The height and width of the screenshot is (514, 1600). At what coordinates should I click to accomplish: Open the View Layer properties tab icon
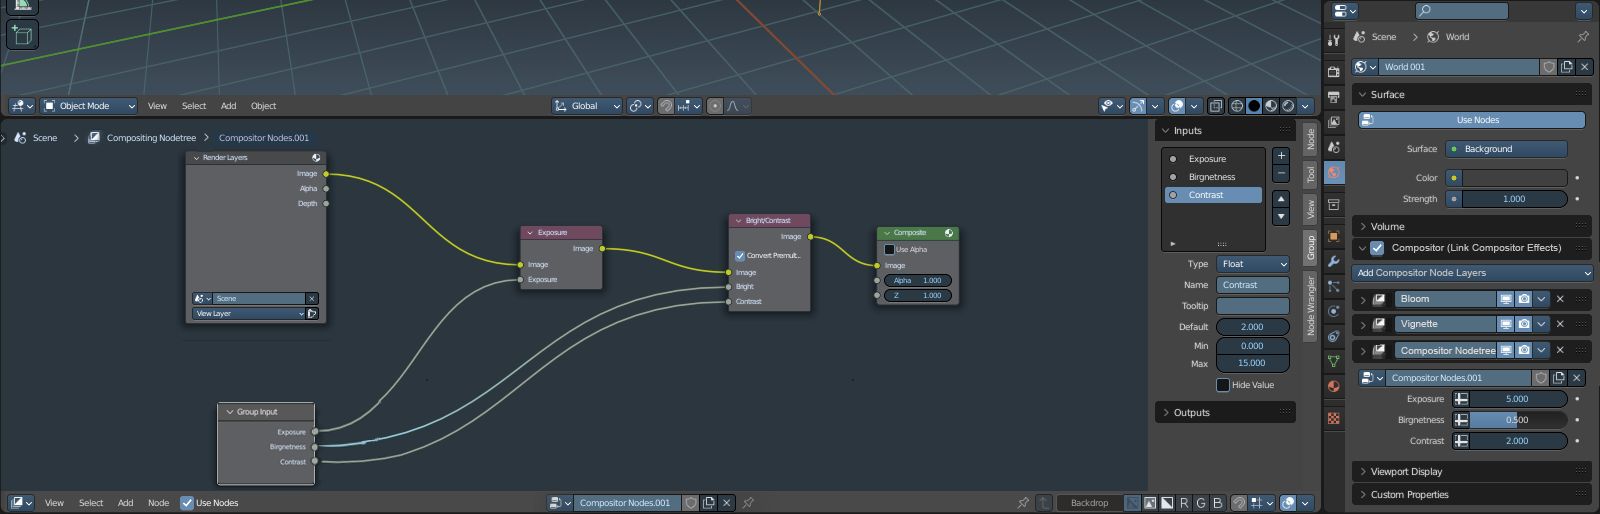point(1333,122)
